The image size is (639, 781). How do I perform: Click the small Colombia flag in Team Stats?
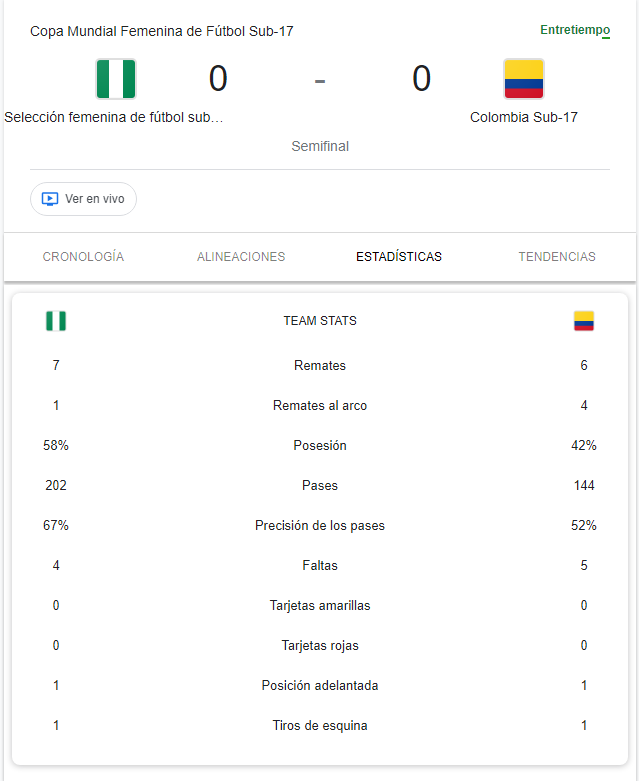[x=584, y=321]
